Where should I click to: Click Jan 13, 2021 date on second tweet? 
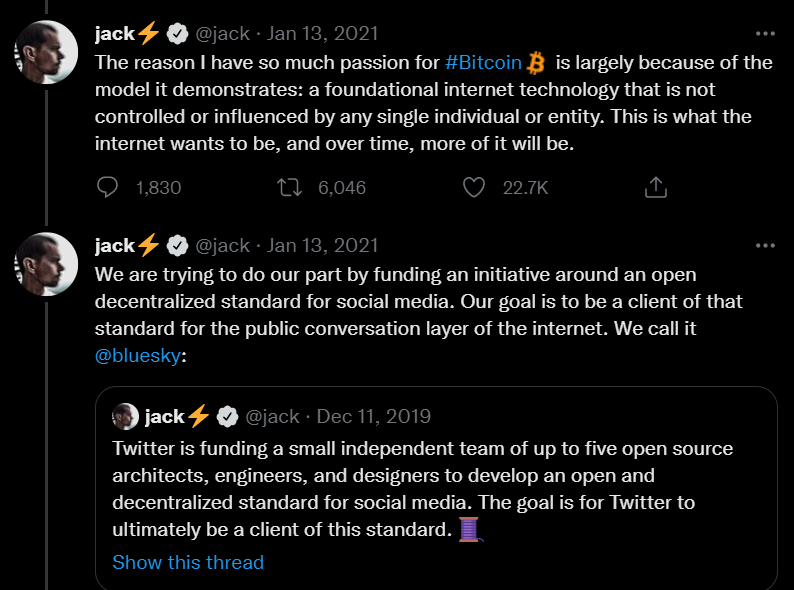323,246
